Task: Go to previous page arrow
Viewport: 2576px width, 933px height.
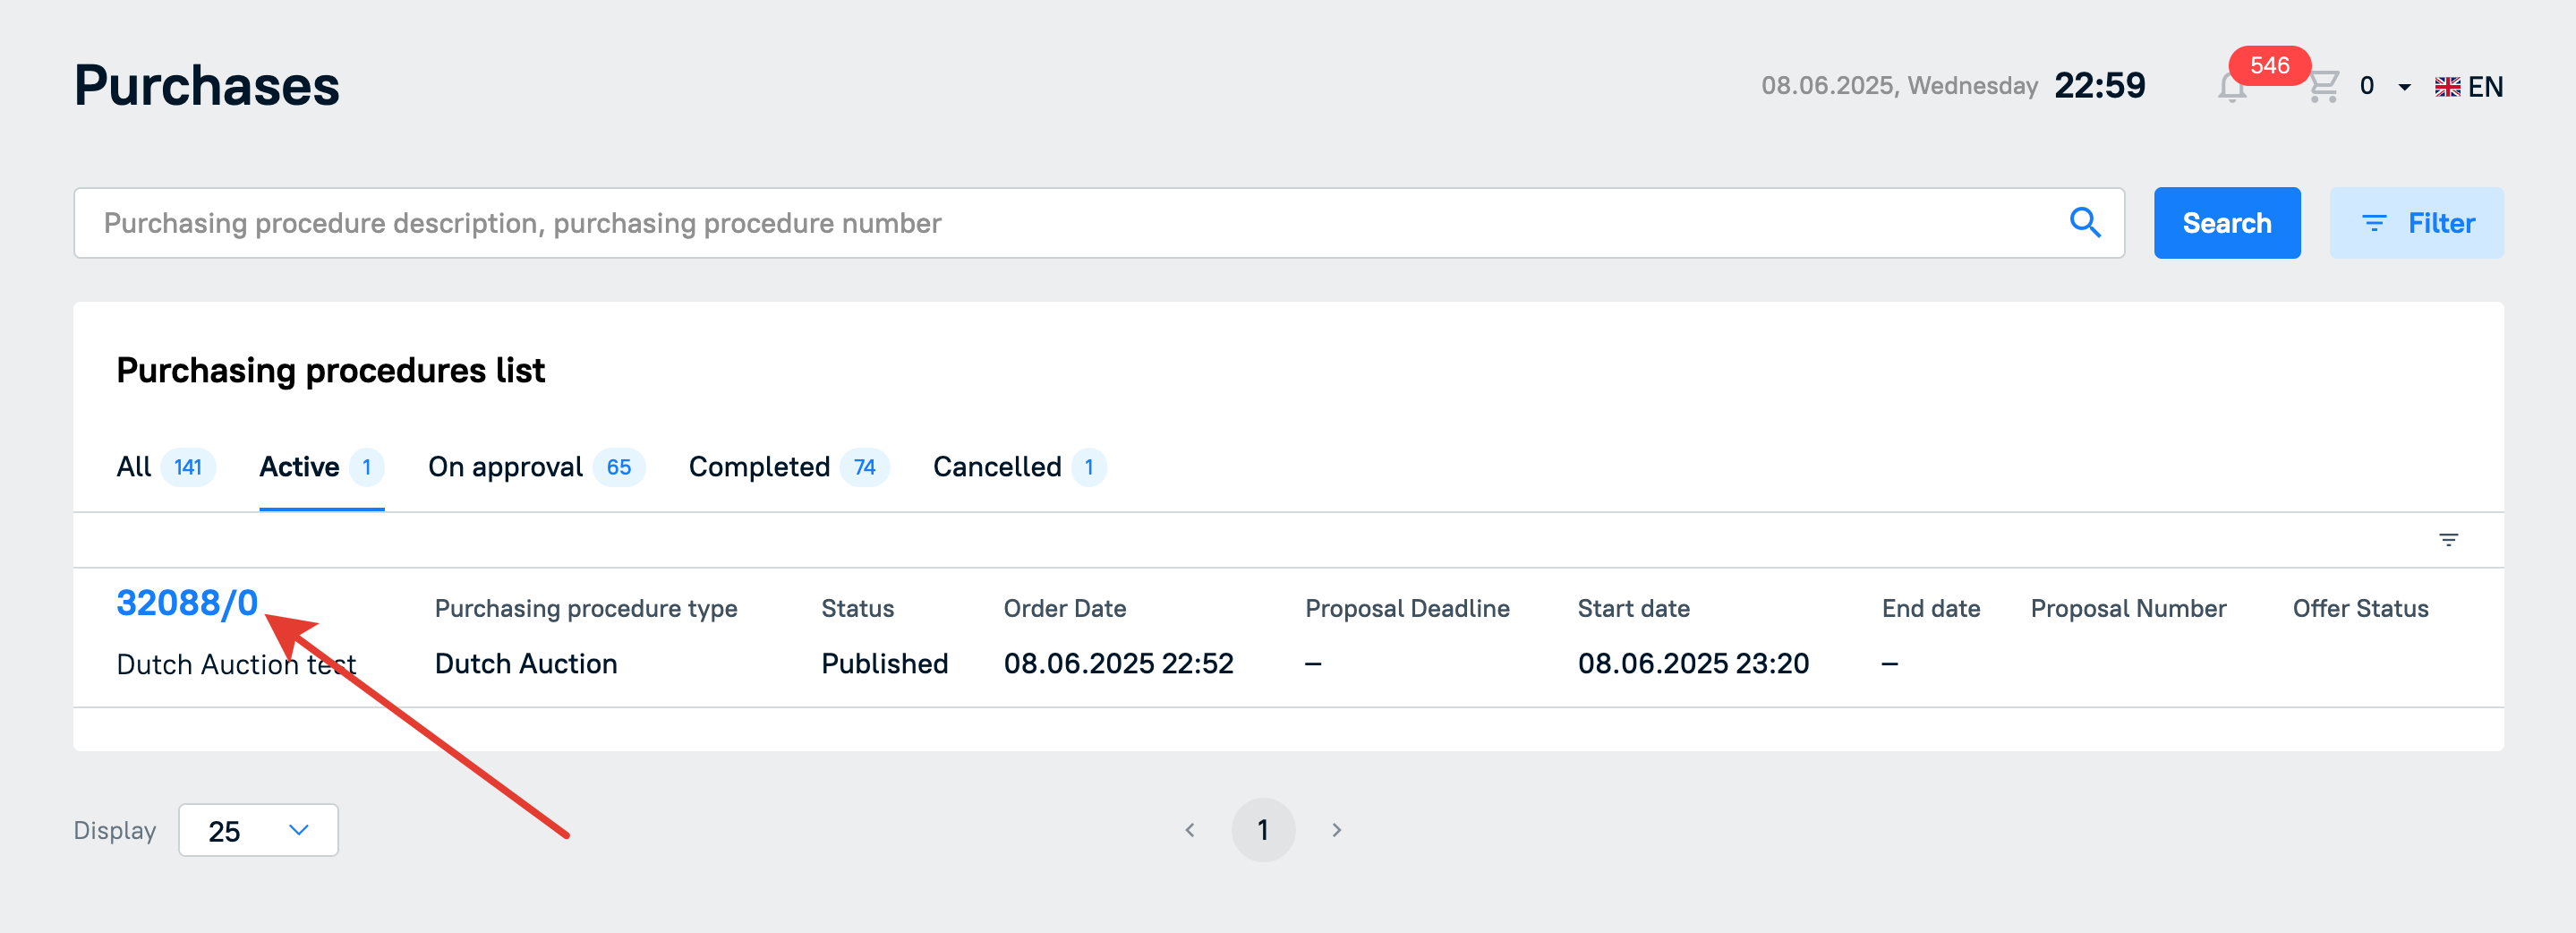Action: point(1189,830)
